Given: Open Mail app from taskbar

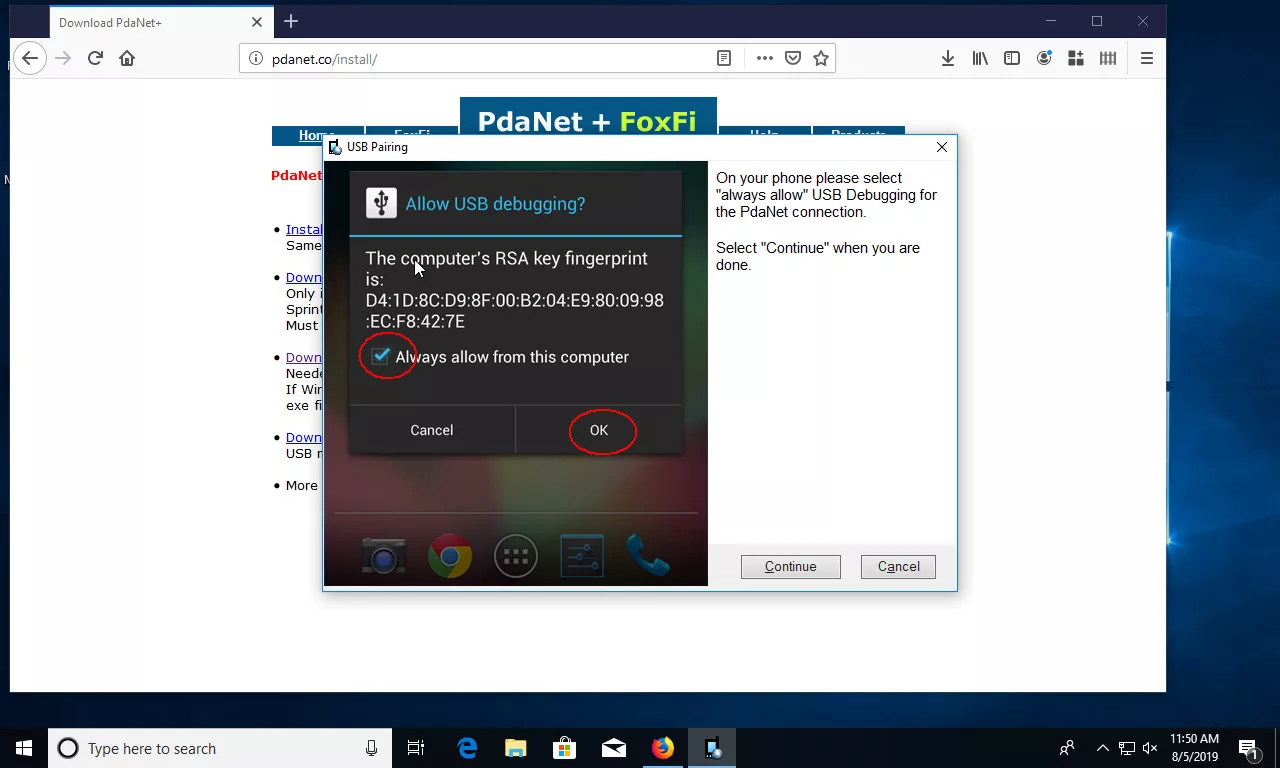Looking at the screenshot, I should pyautogui.click(x=614, y=748).
